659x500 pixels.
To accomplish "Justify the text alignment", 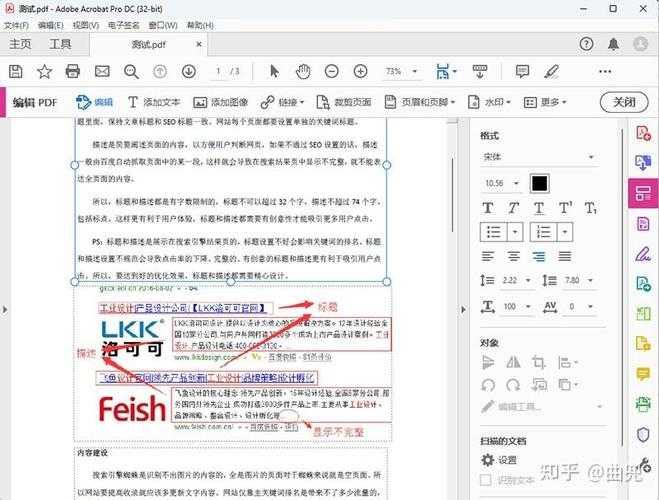I will 565,256.
